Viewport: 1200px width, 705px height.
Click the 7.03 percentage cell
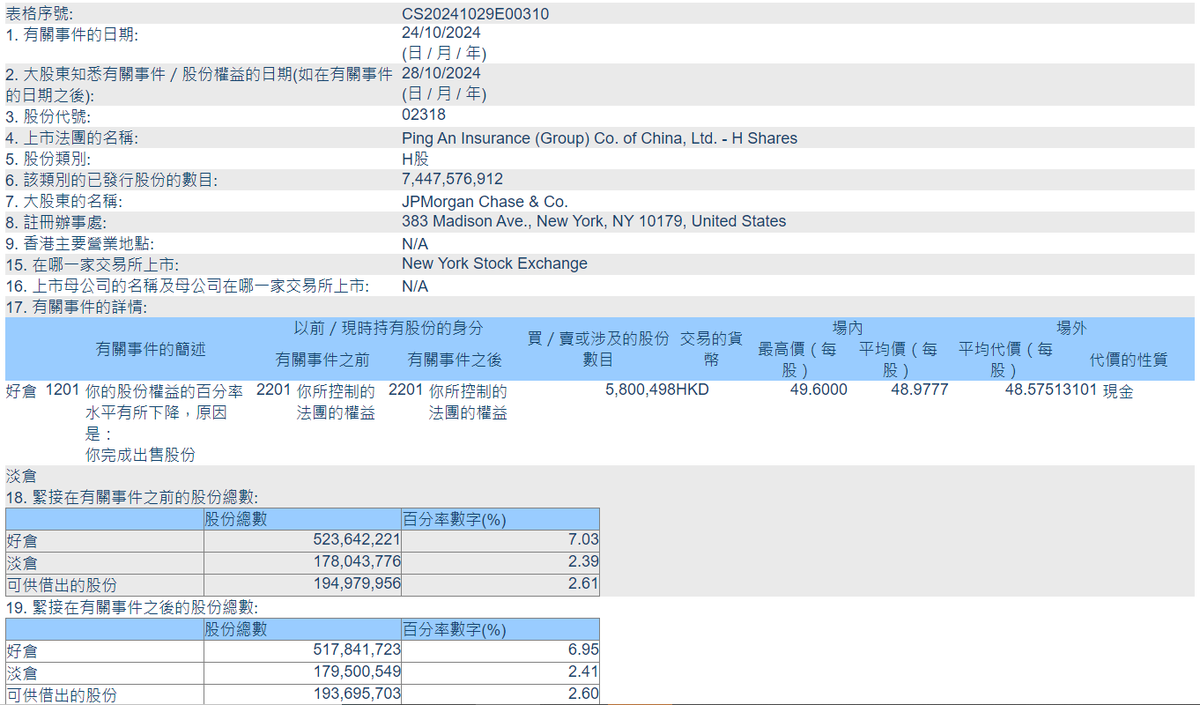tap(583, 541)
